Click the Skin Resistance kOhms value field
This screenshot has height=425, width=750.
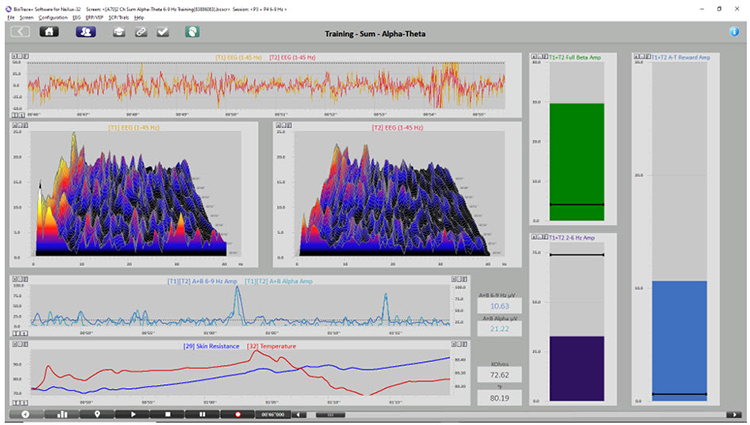[499, 374]
